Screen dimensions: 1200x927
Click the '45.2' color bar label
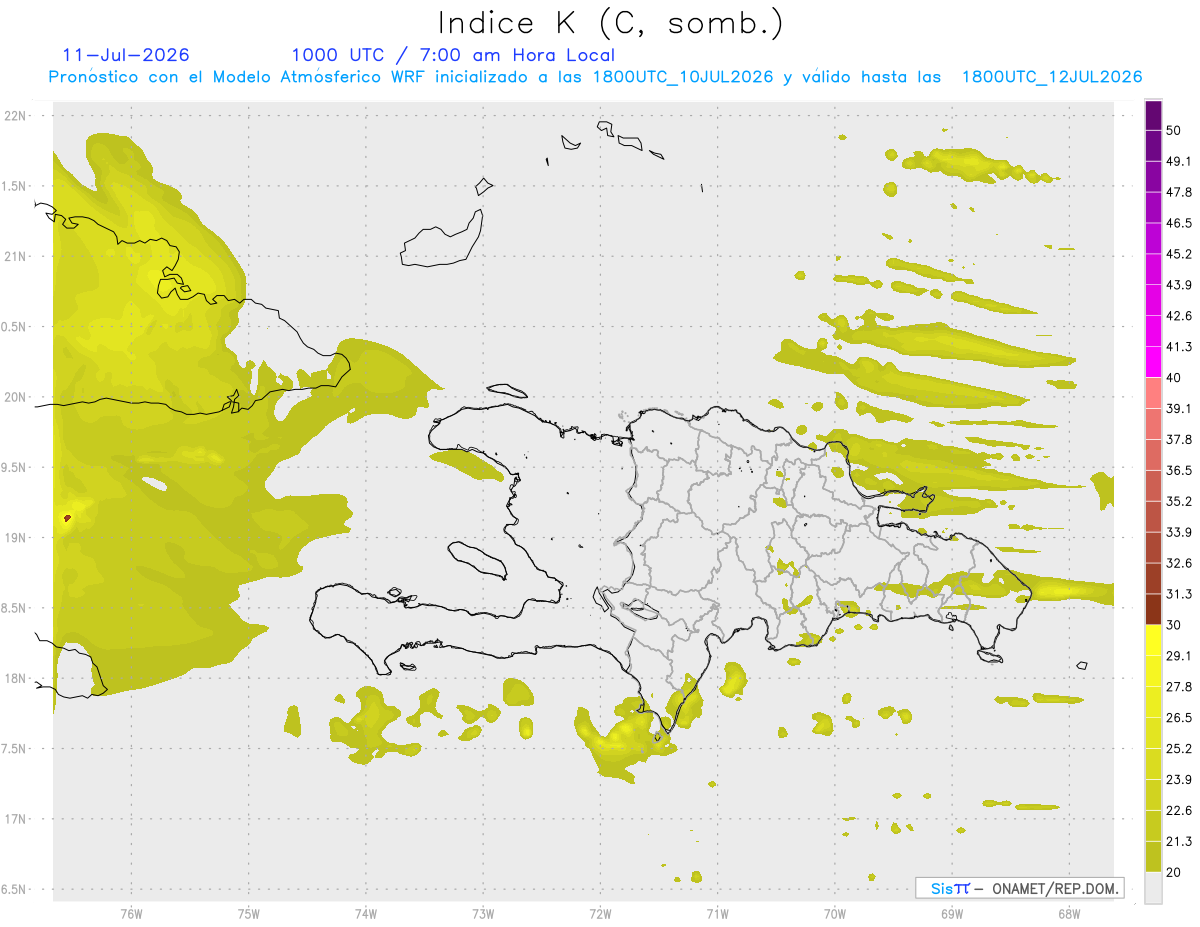click(x=1179, y=254)
